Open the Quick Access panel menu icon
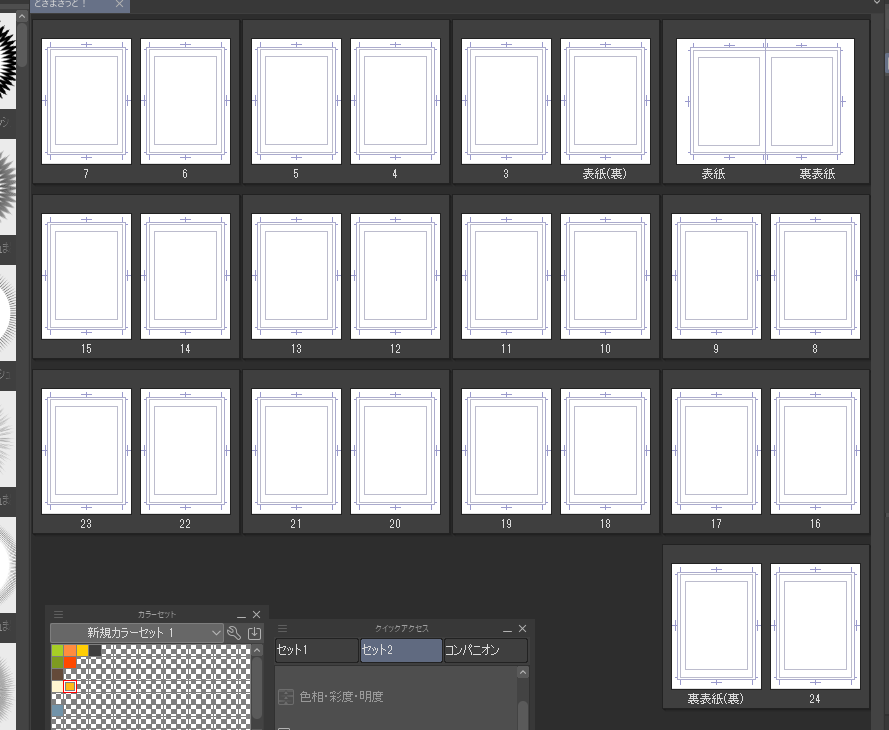Screen dimensions: 889x730 283,629
